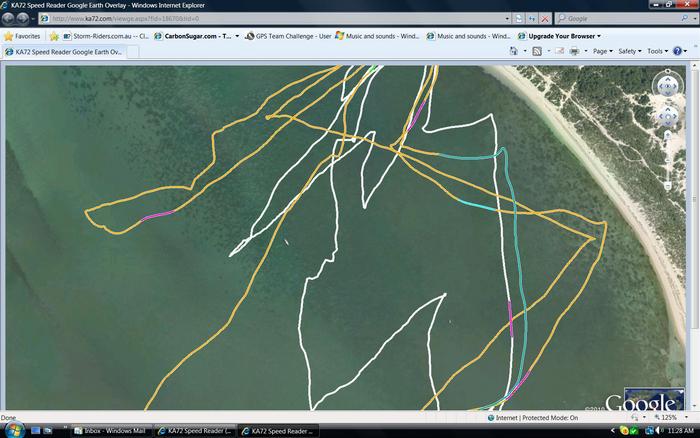
Task: Click the Google Earth look-around compass control
Action: (x=666, y=88)
